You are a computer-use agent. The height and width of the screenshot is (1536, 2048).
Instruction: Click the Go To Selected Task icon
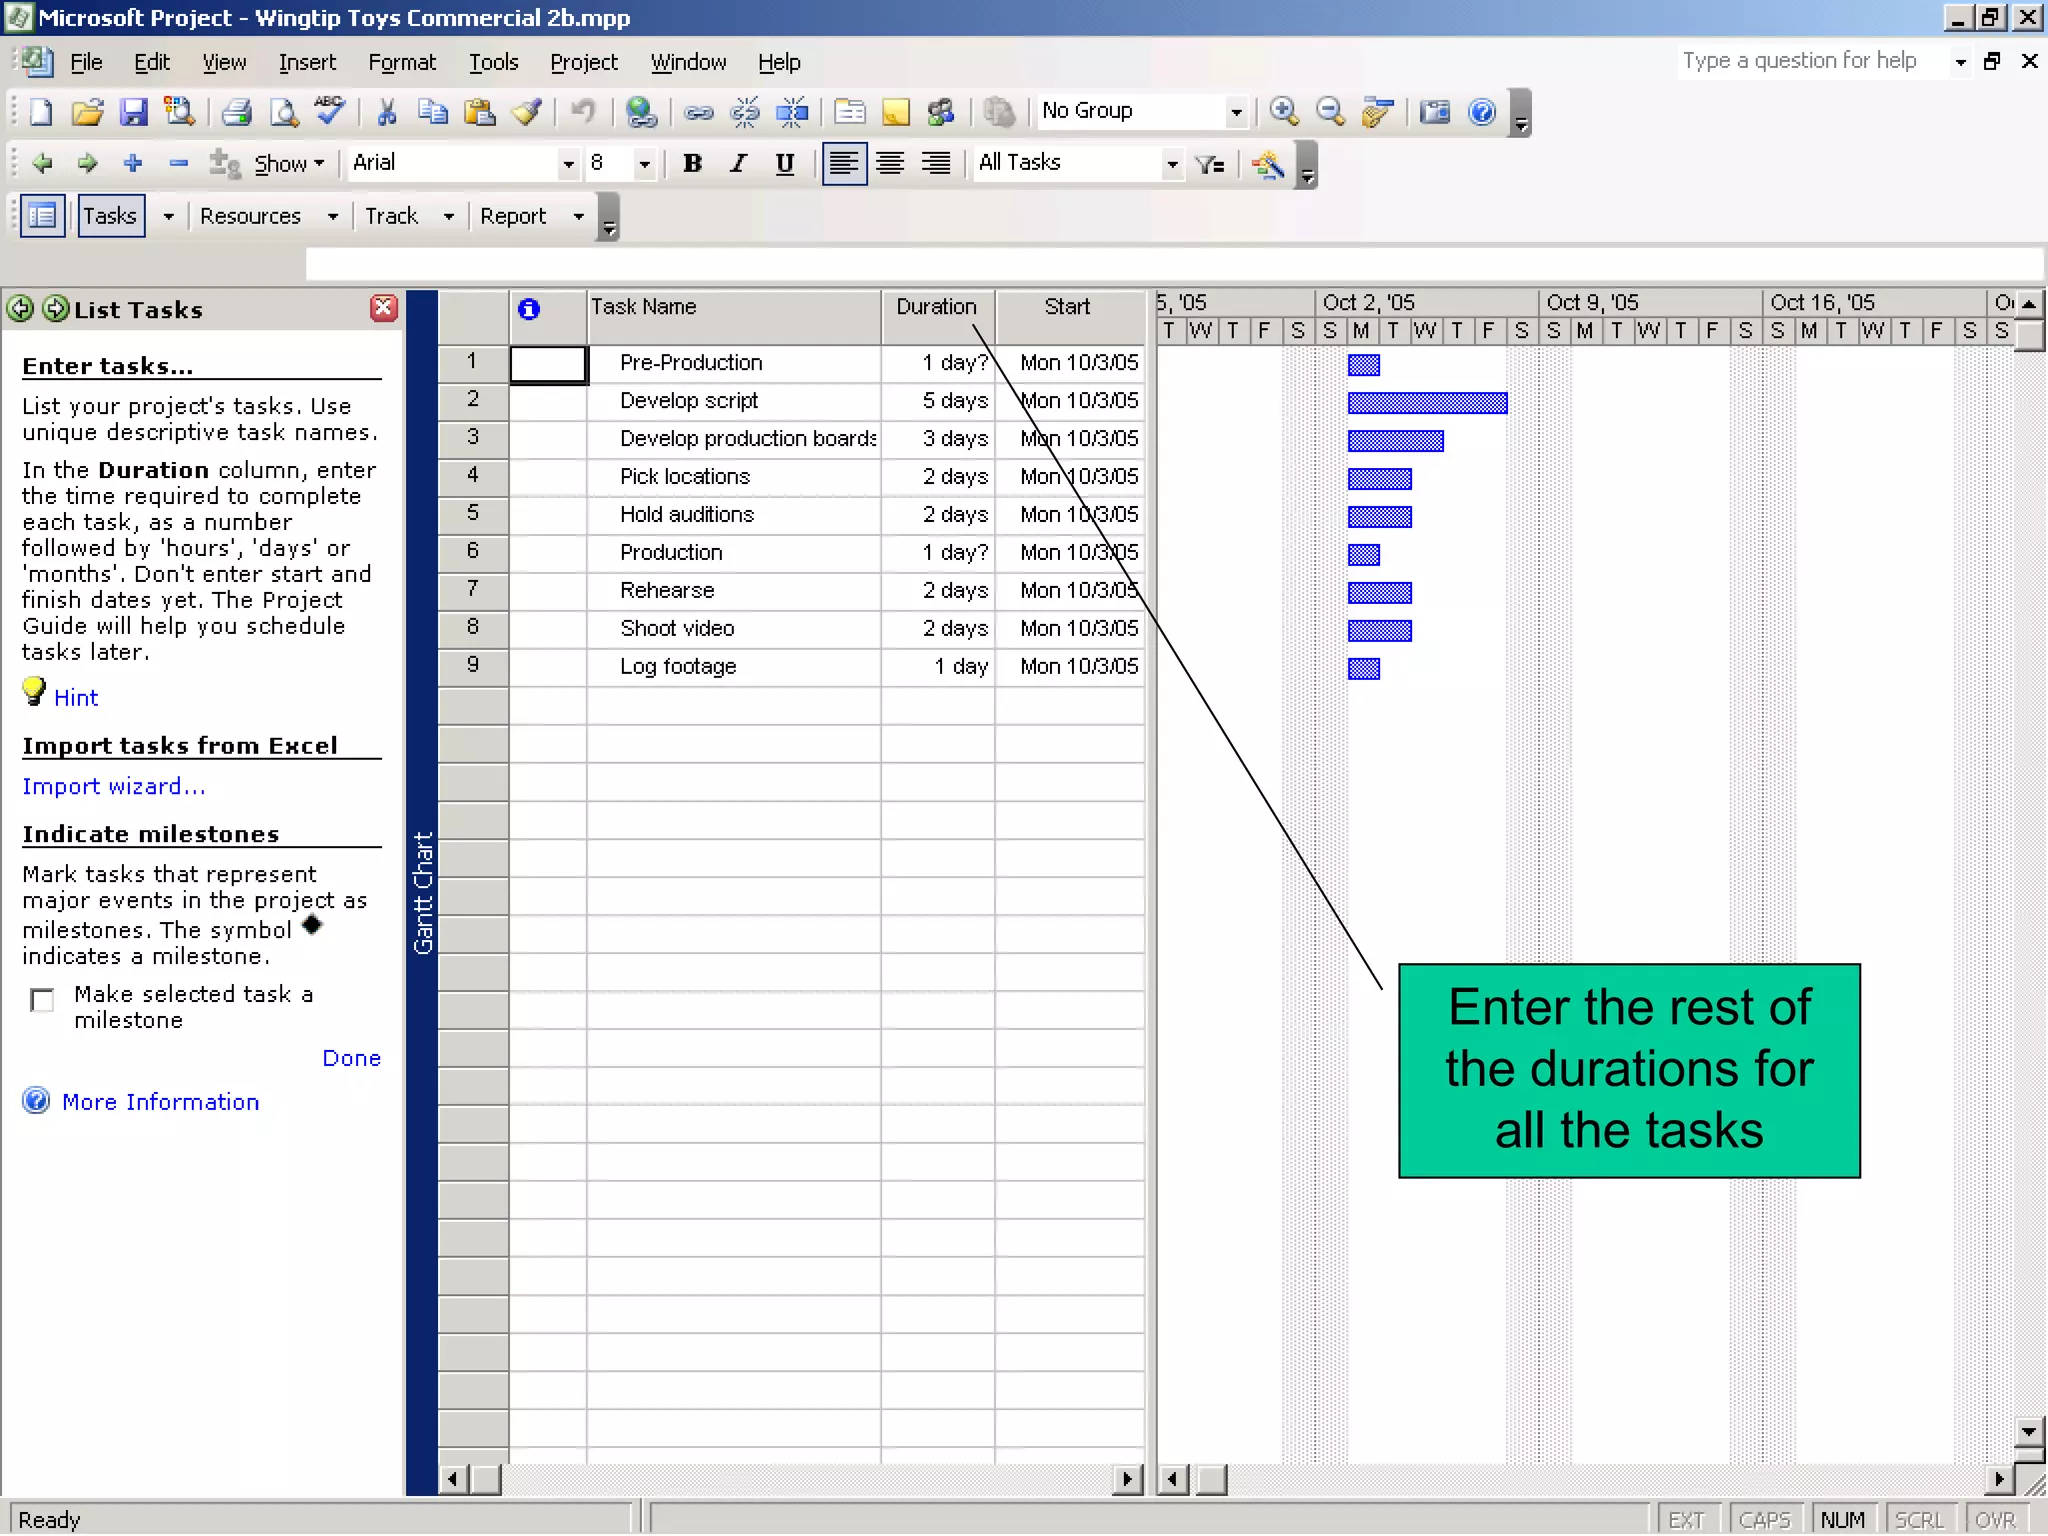(x=1378, y=111)
